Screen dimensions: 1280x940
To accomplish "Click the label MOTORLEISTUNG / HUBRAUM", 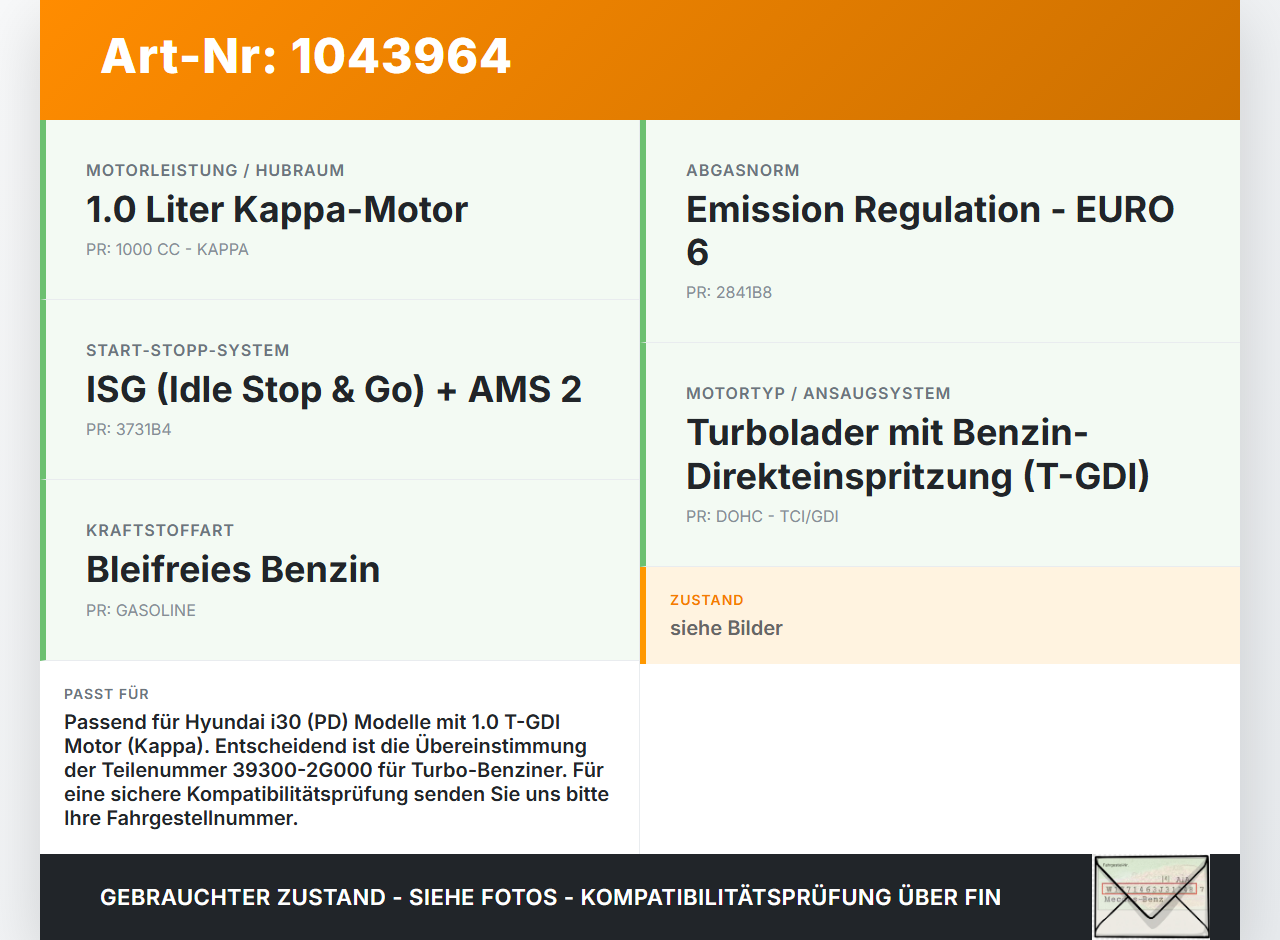I will pyautogui.click(x=215, y=170).
